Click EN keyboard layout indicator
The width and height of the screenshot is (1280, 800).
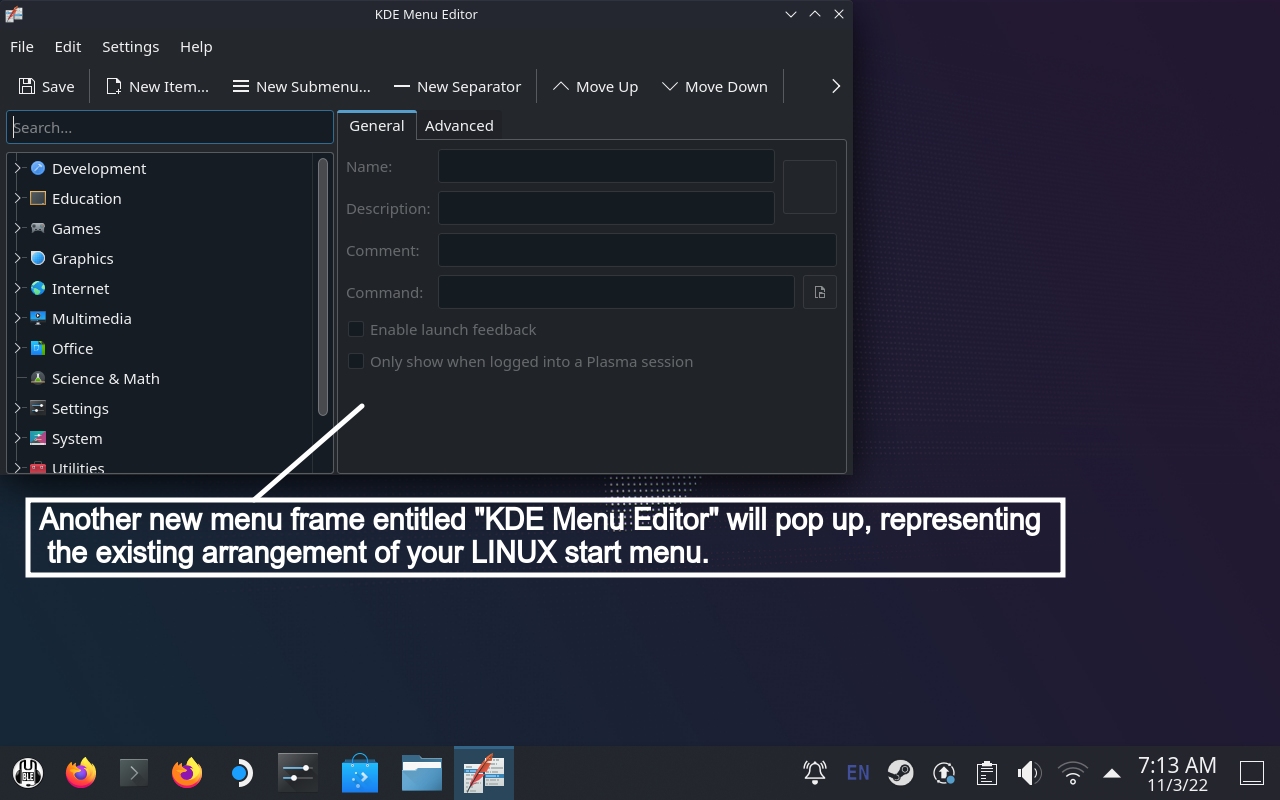[x=858, y=772]
